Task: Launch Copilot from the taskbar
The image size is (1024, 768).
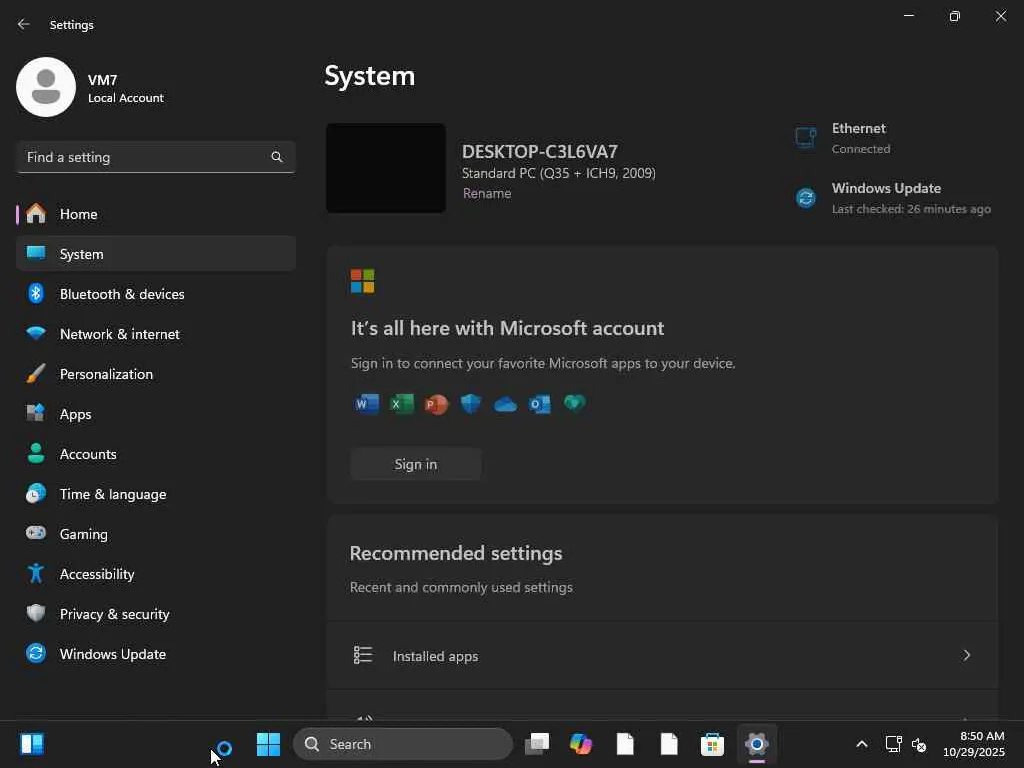Action: coord(581,744)
